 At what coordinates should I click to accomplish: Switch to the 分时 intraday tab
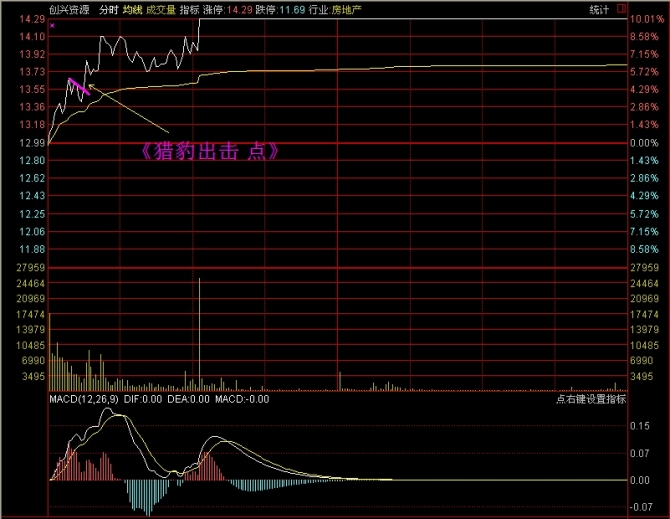pyautogui.click(x=108, y=9)
